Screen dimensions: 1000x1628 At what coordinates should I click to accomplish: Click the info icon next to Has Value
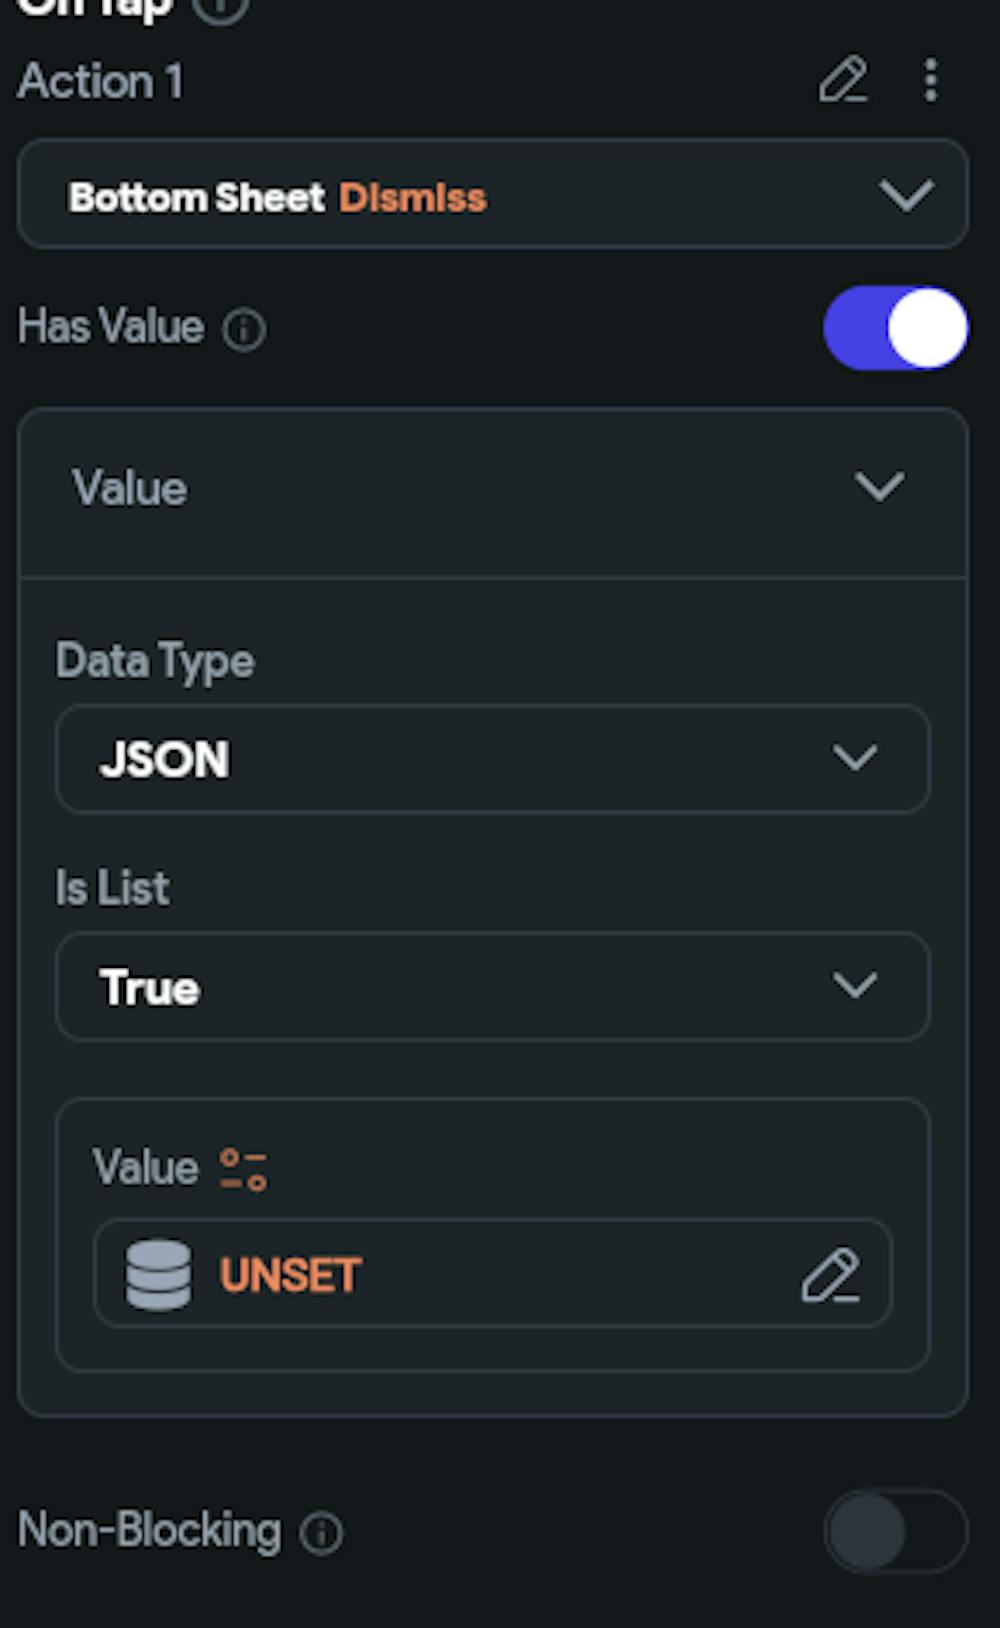(244, 330)
